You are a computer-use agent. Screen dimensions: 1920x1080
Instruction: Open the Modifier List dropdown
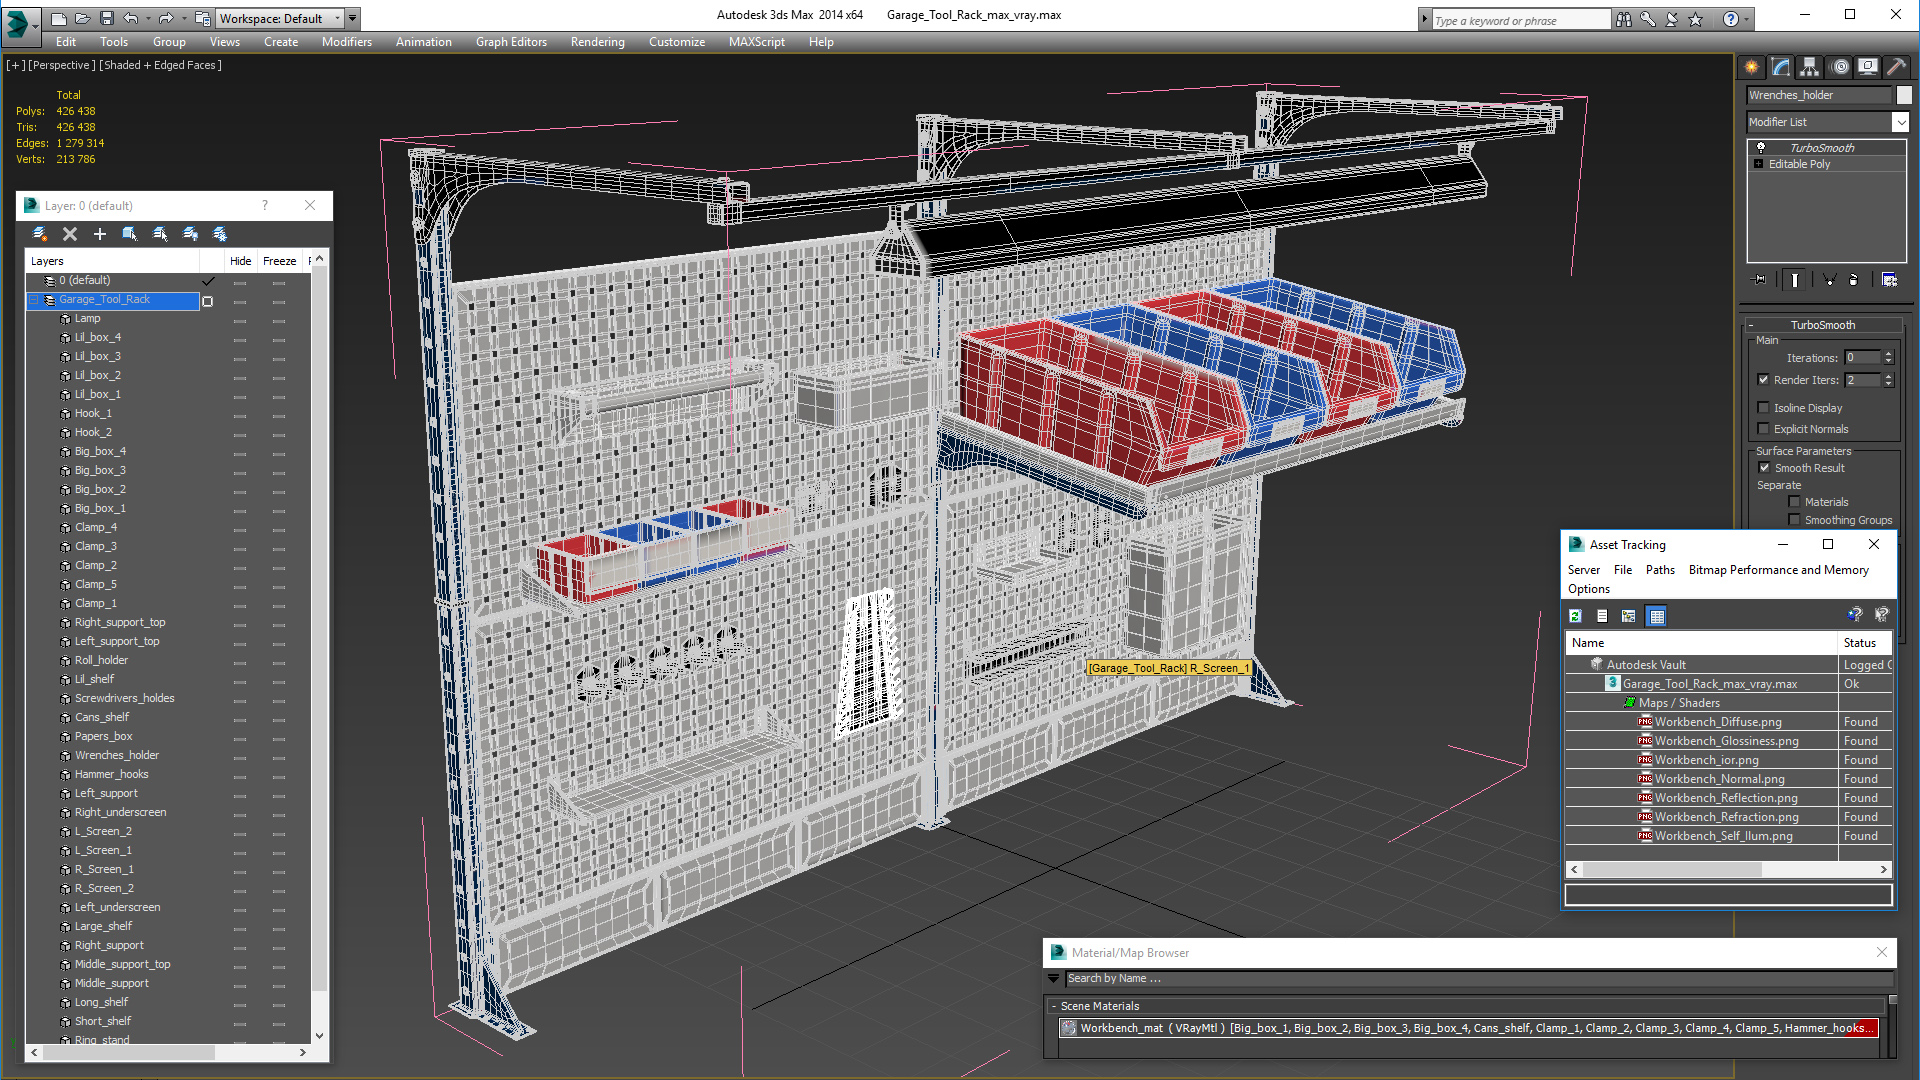[1900, 122]
